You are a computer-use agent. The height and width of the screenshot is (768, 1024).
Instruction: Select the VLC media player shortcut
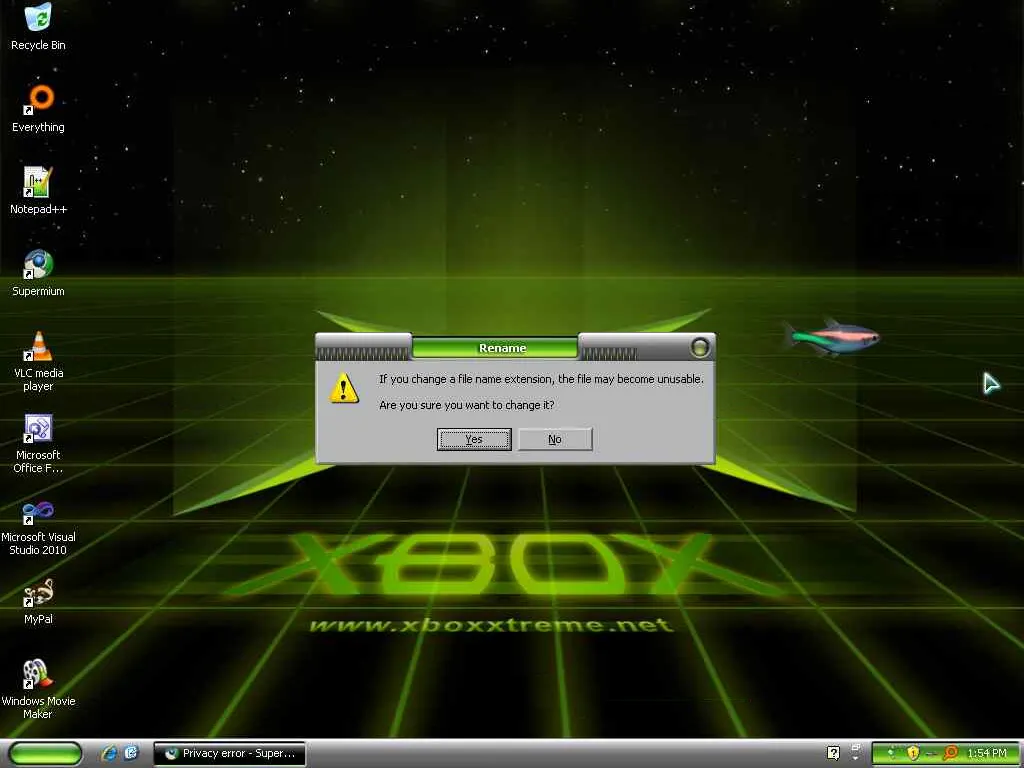tap(38, 362)
